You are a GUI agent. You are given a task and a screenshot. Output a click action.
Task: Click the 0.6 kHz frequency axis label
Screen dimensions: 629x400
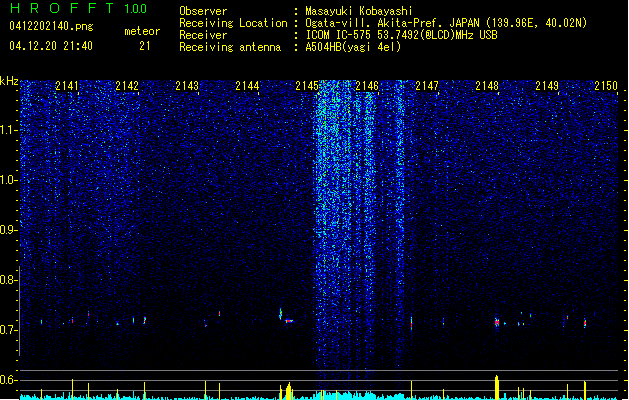8,380
